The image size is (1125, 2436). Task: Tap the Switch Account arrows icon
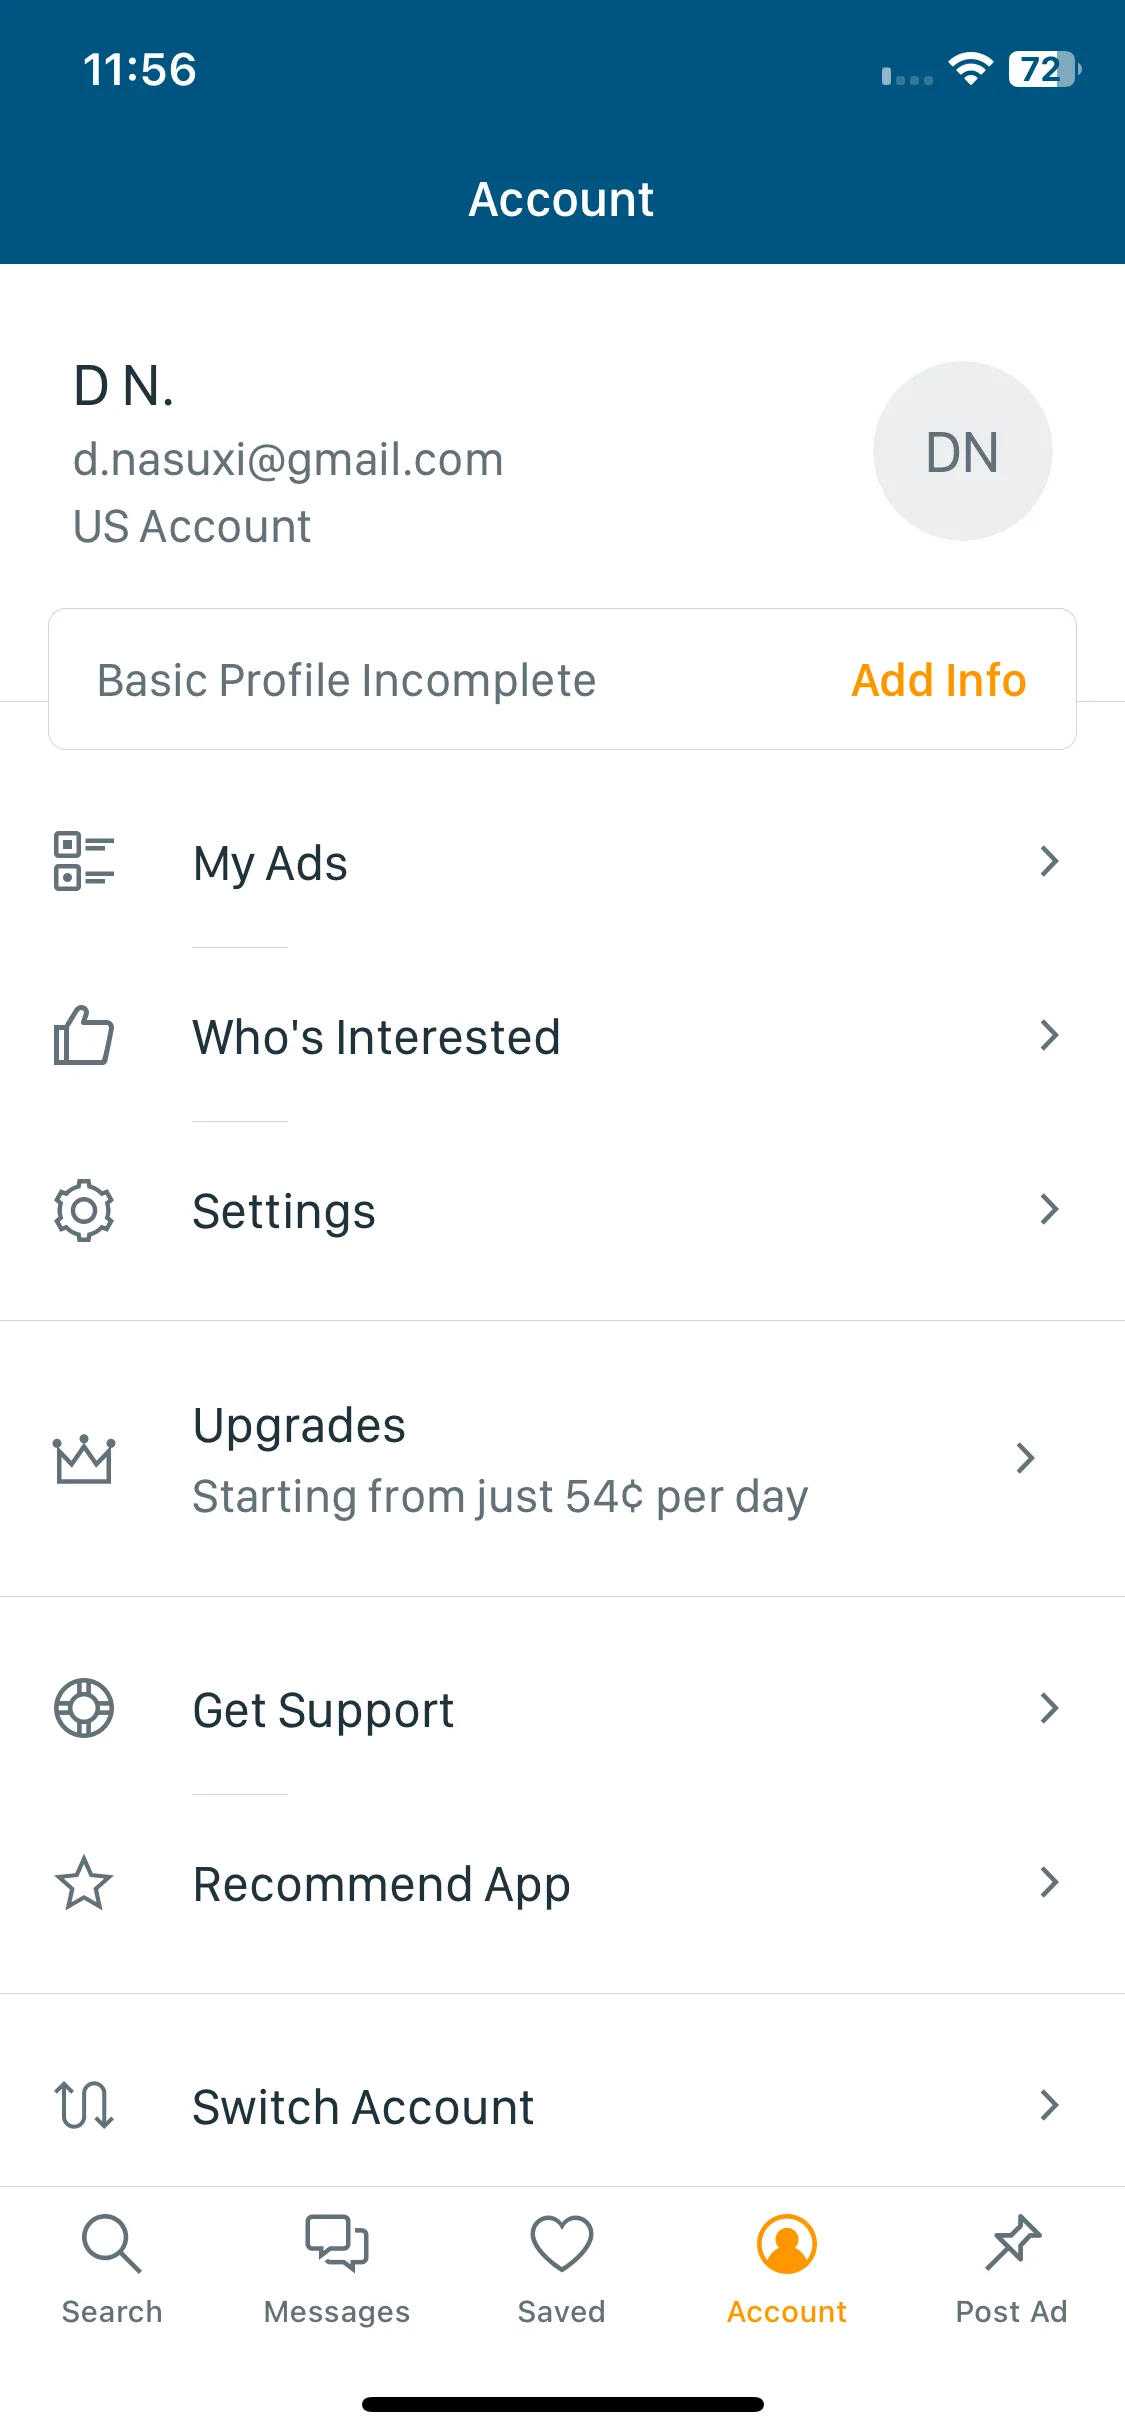click(x=84, y=2105)
